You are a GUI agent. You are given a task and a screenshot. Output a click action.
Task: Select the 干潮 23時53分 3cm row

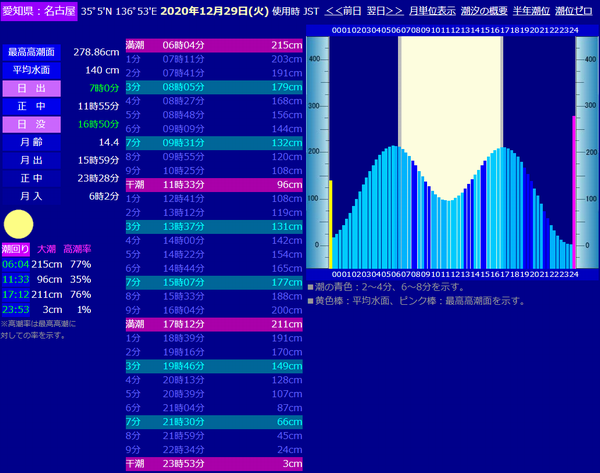tap(214, 464)
